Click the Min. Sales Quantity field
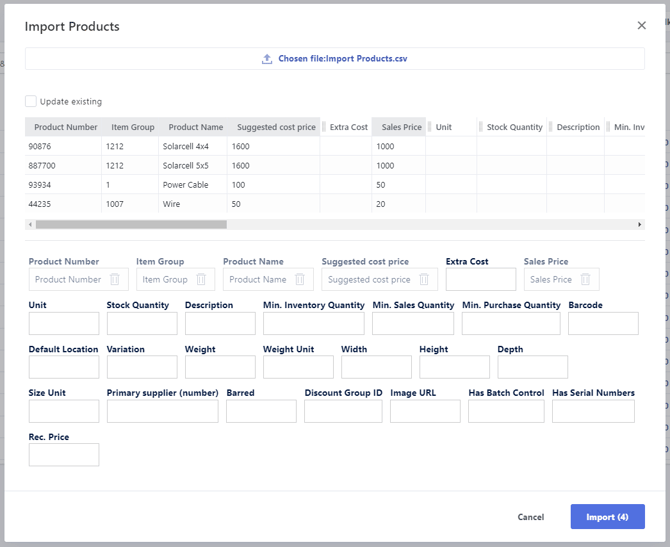Image resolution: width=670 pixels, height=547 pixels. (413, 323)
